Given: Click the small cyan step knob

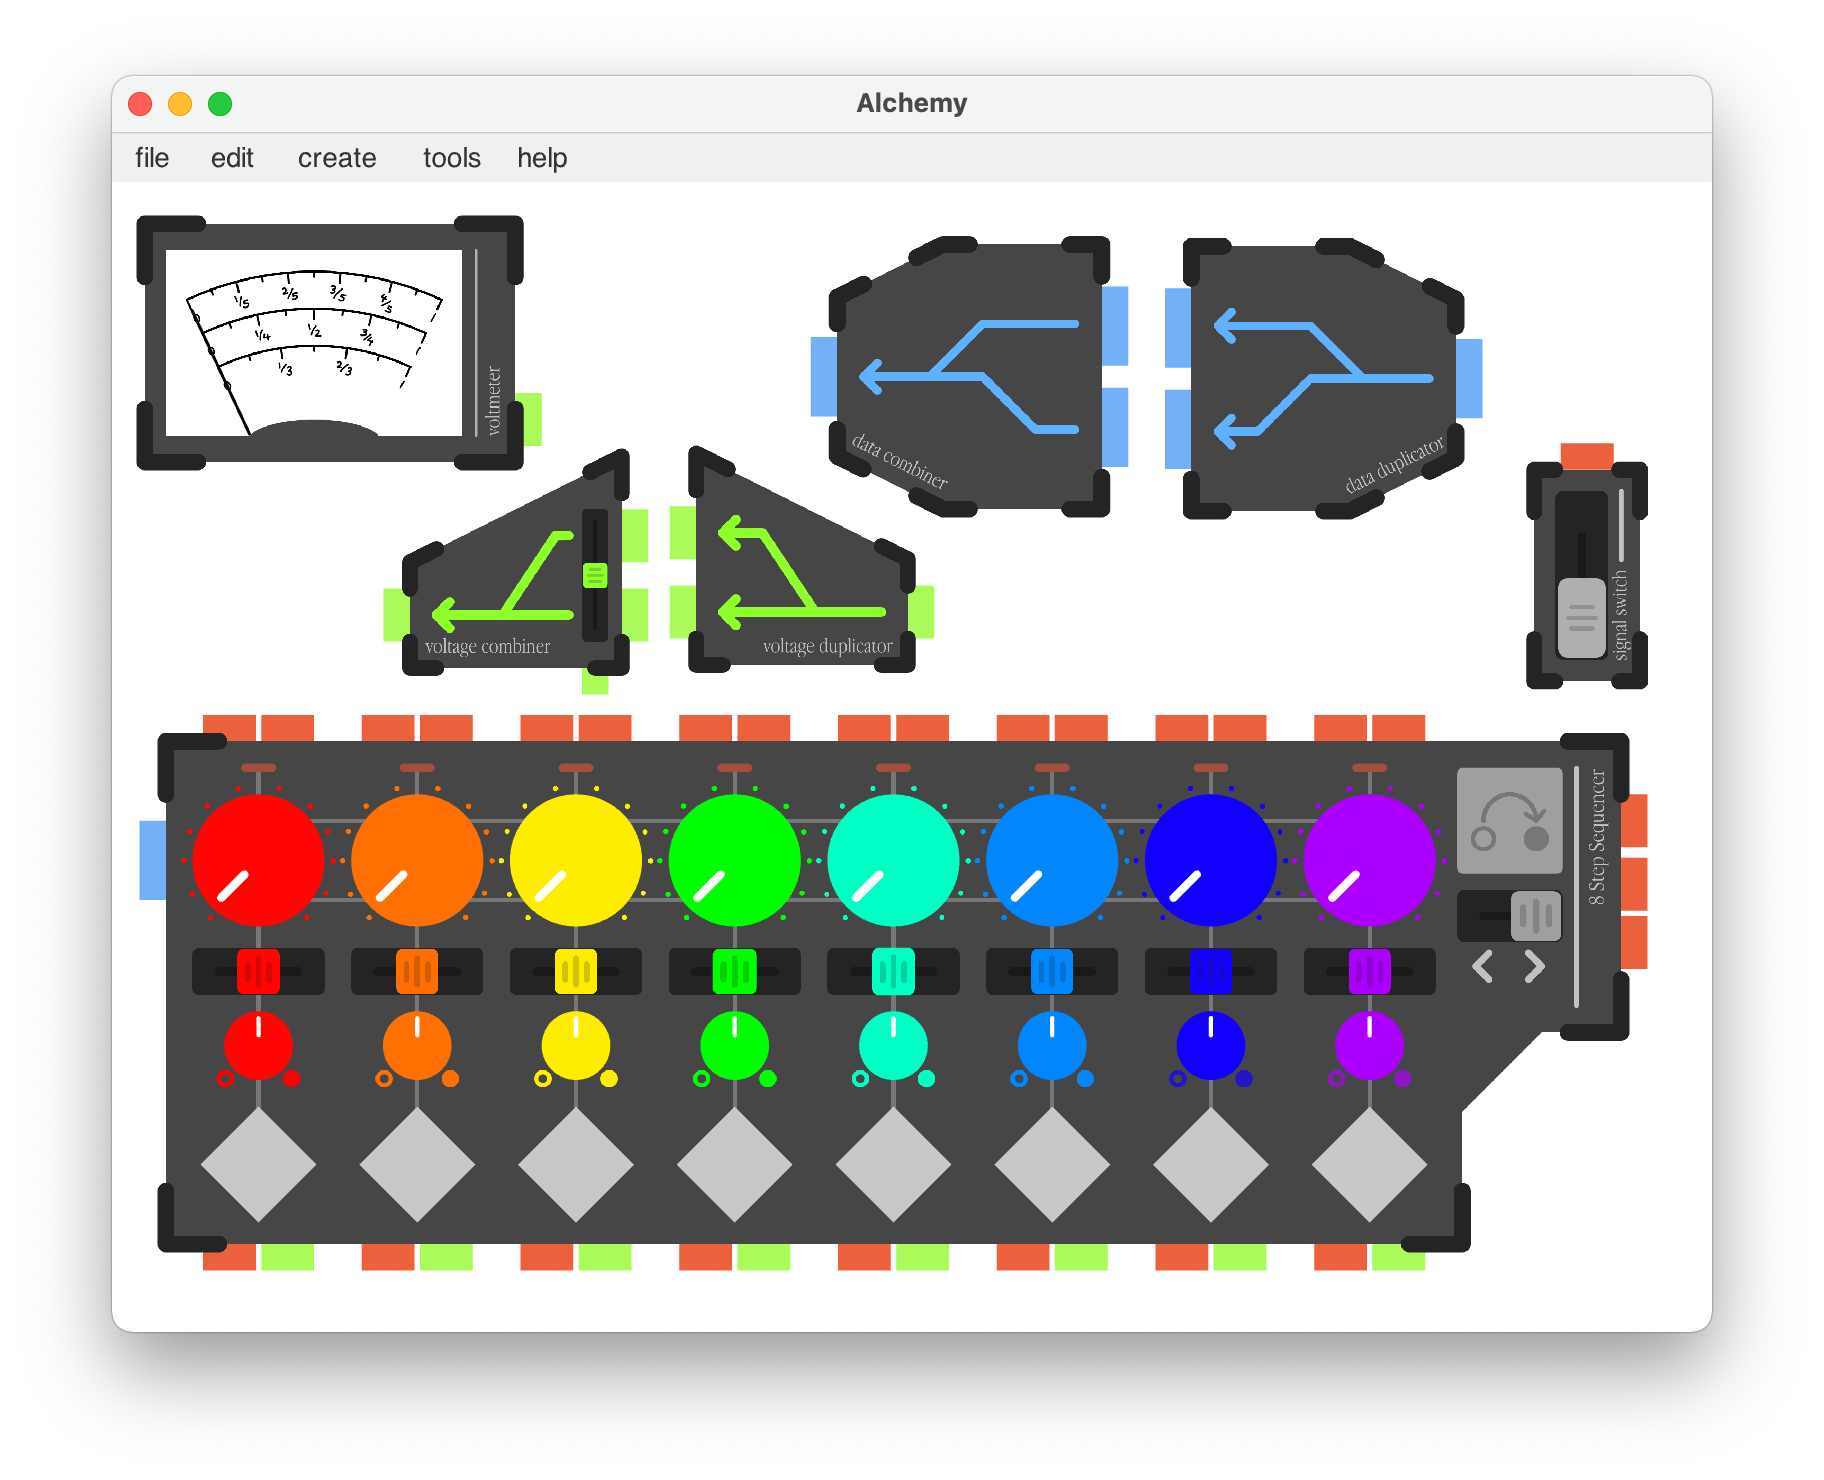Looking at the screenshot, I should point(893,1046).
